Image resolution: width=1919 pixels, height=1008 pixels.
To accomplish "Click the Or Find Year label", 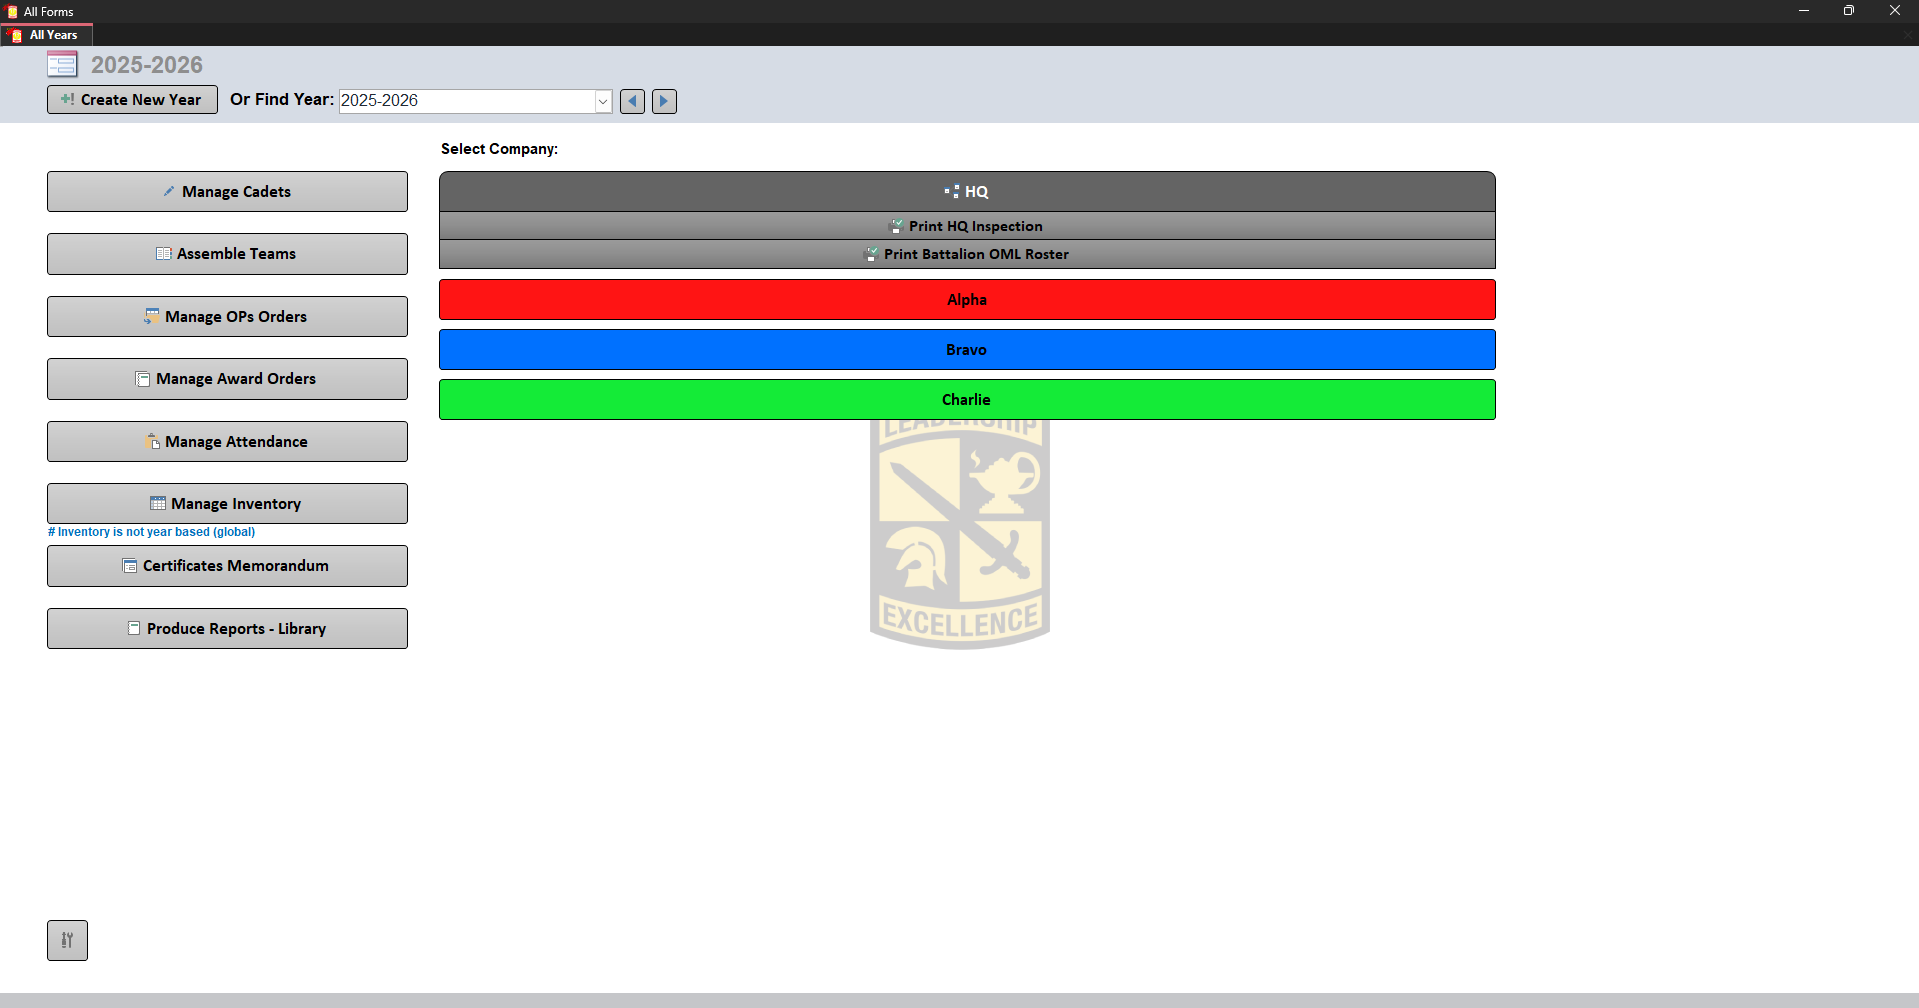I will click(x=282, y=100).
